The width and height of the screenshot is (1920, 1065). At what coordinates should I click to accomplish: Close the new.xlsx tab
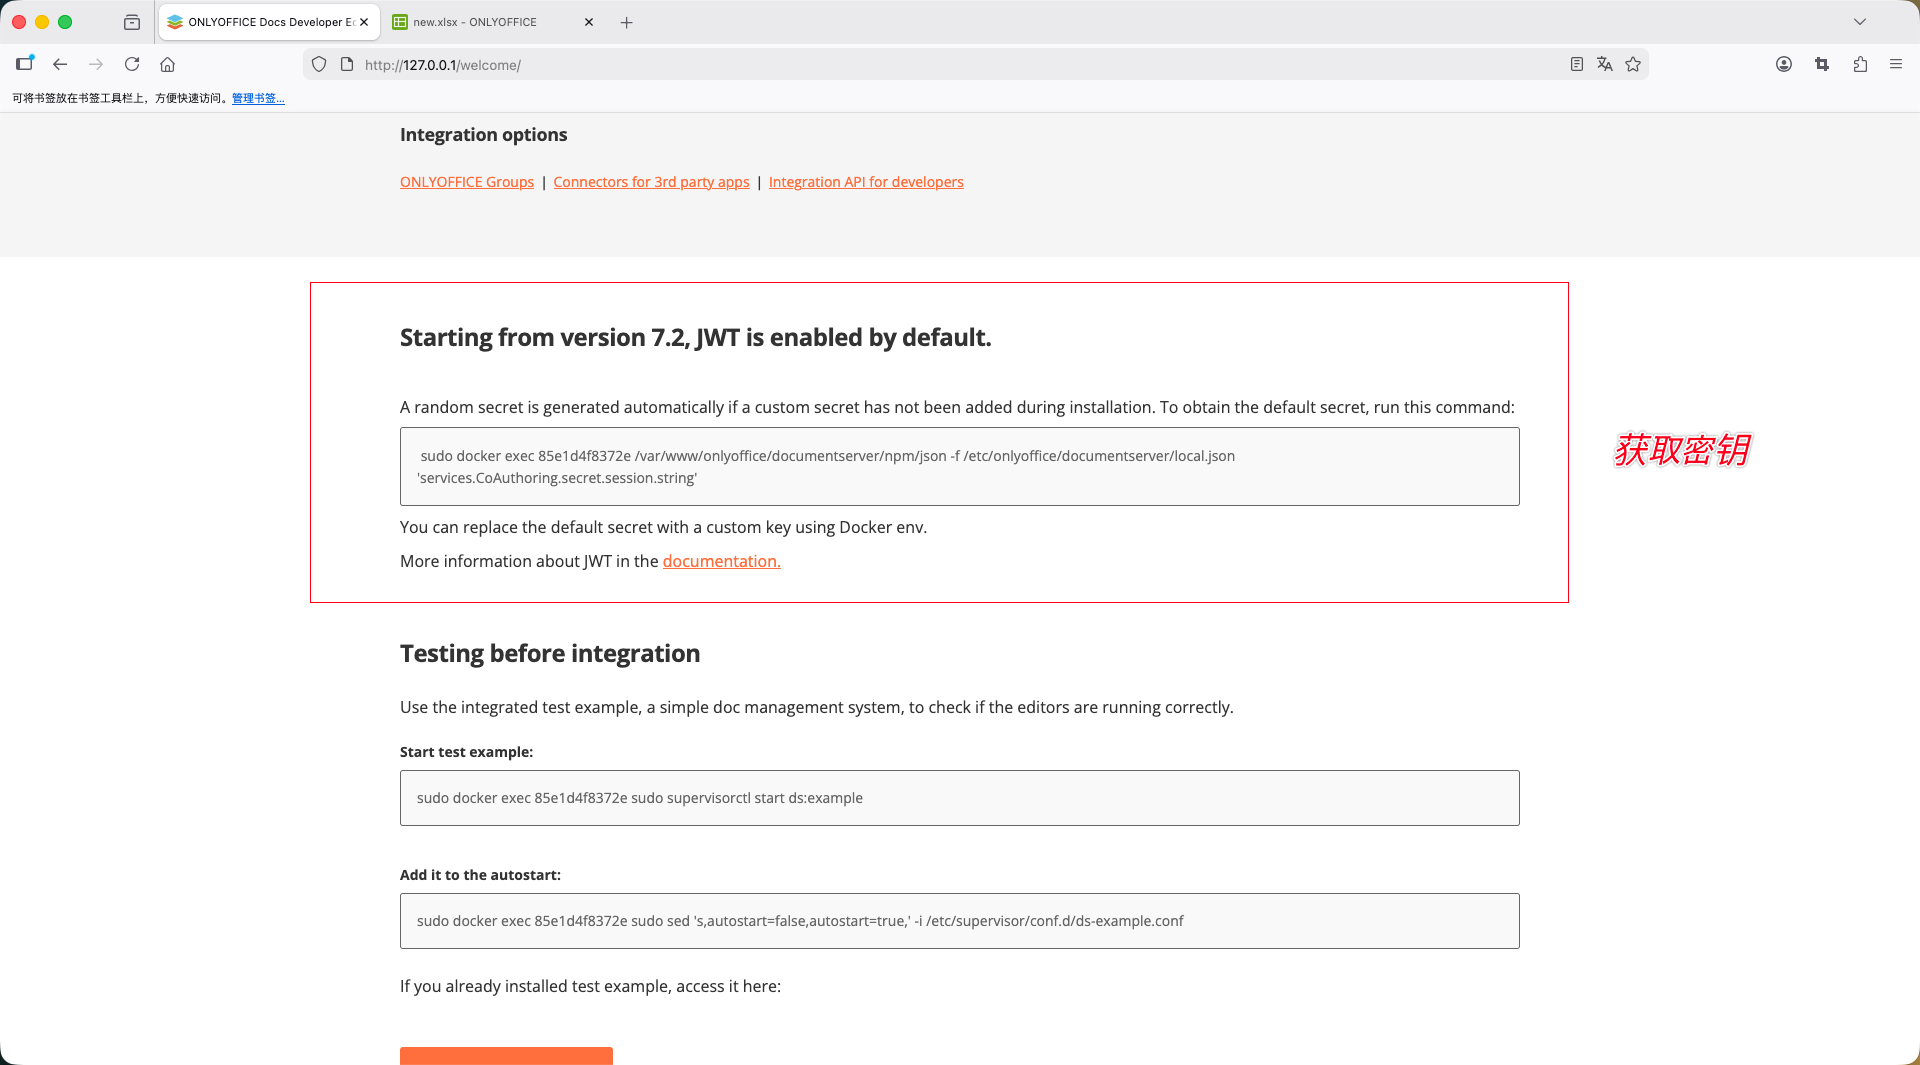pyautogui.click(x=589, y=22)
